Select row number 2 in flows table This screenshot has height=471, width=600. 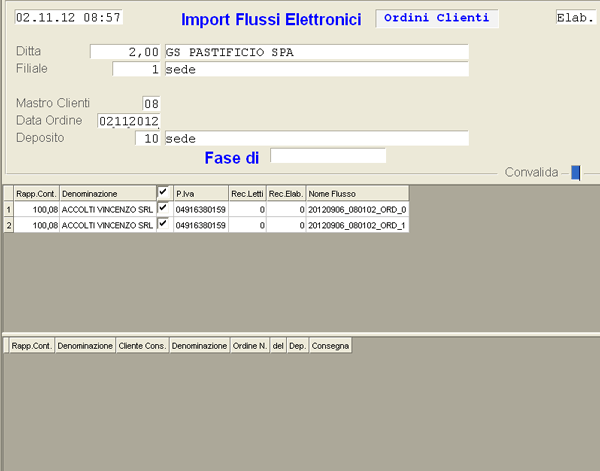(x=8, y=225)
